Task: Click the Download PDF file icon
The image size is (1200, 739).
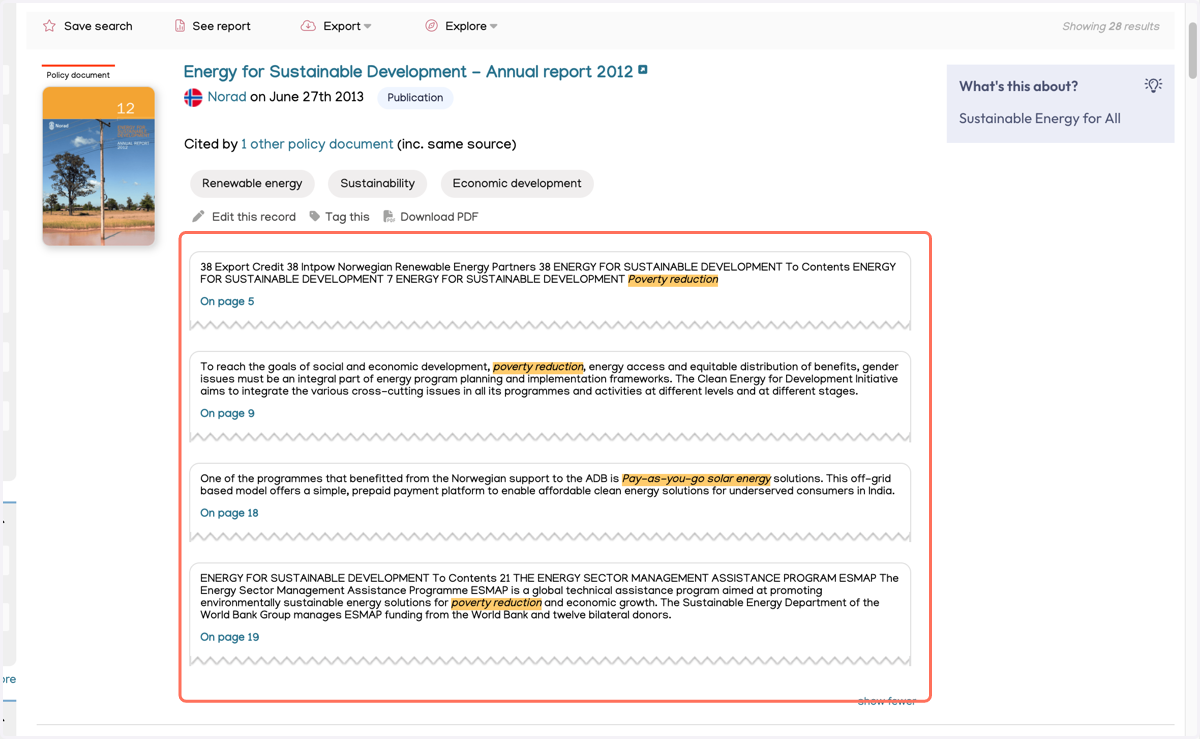Action: [x=389, y=216]
